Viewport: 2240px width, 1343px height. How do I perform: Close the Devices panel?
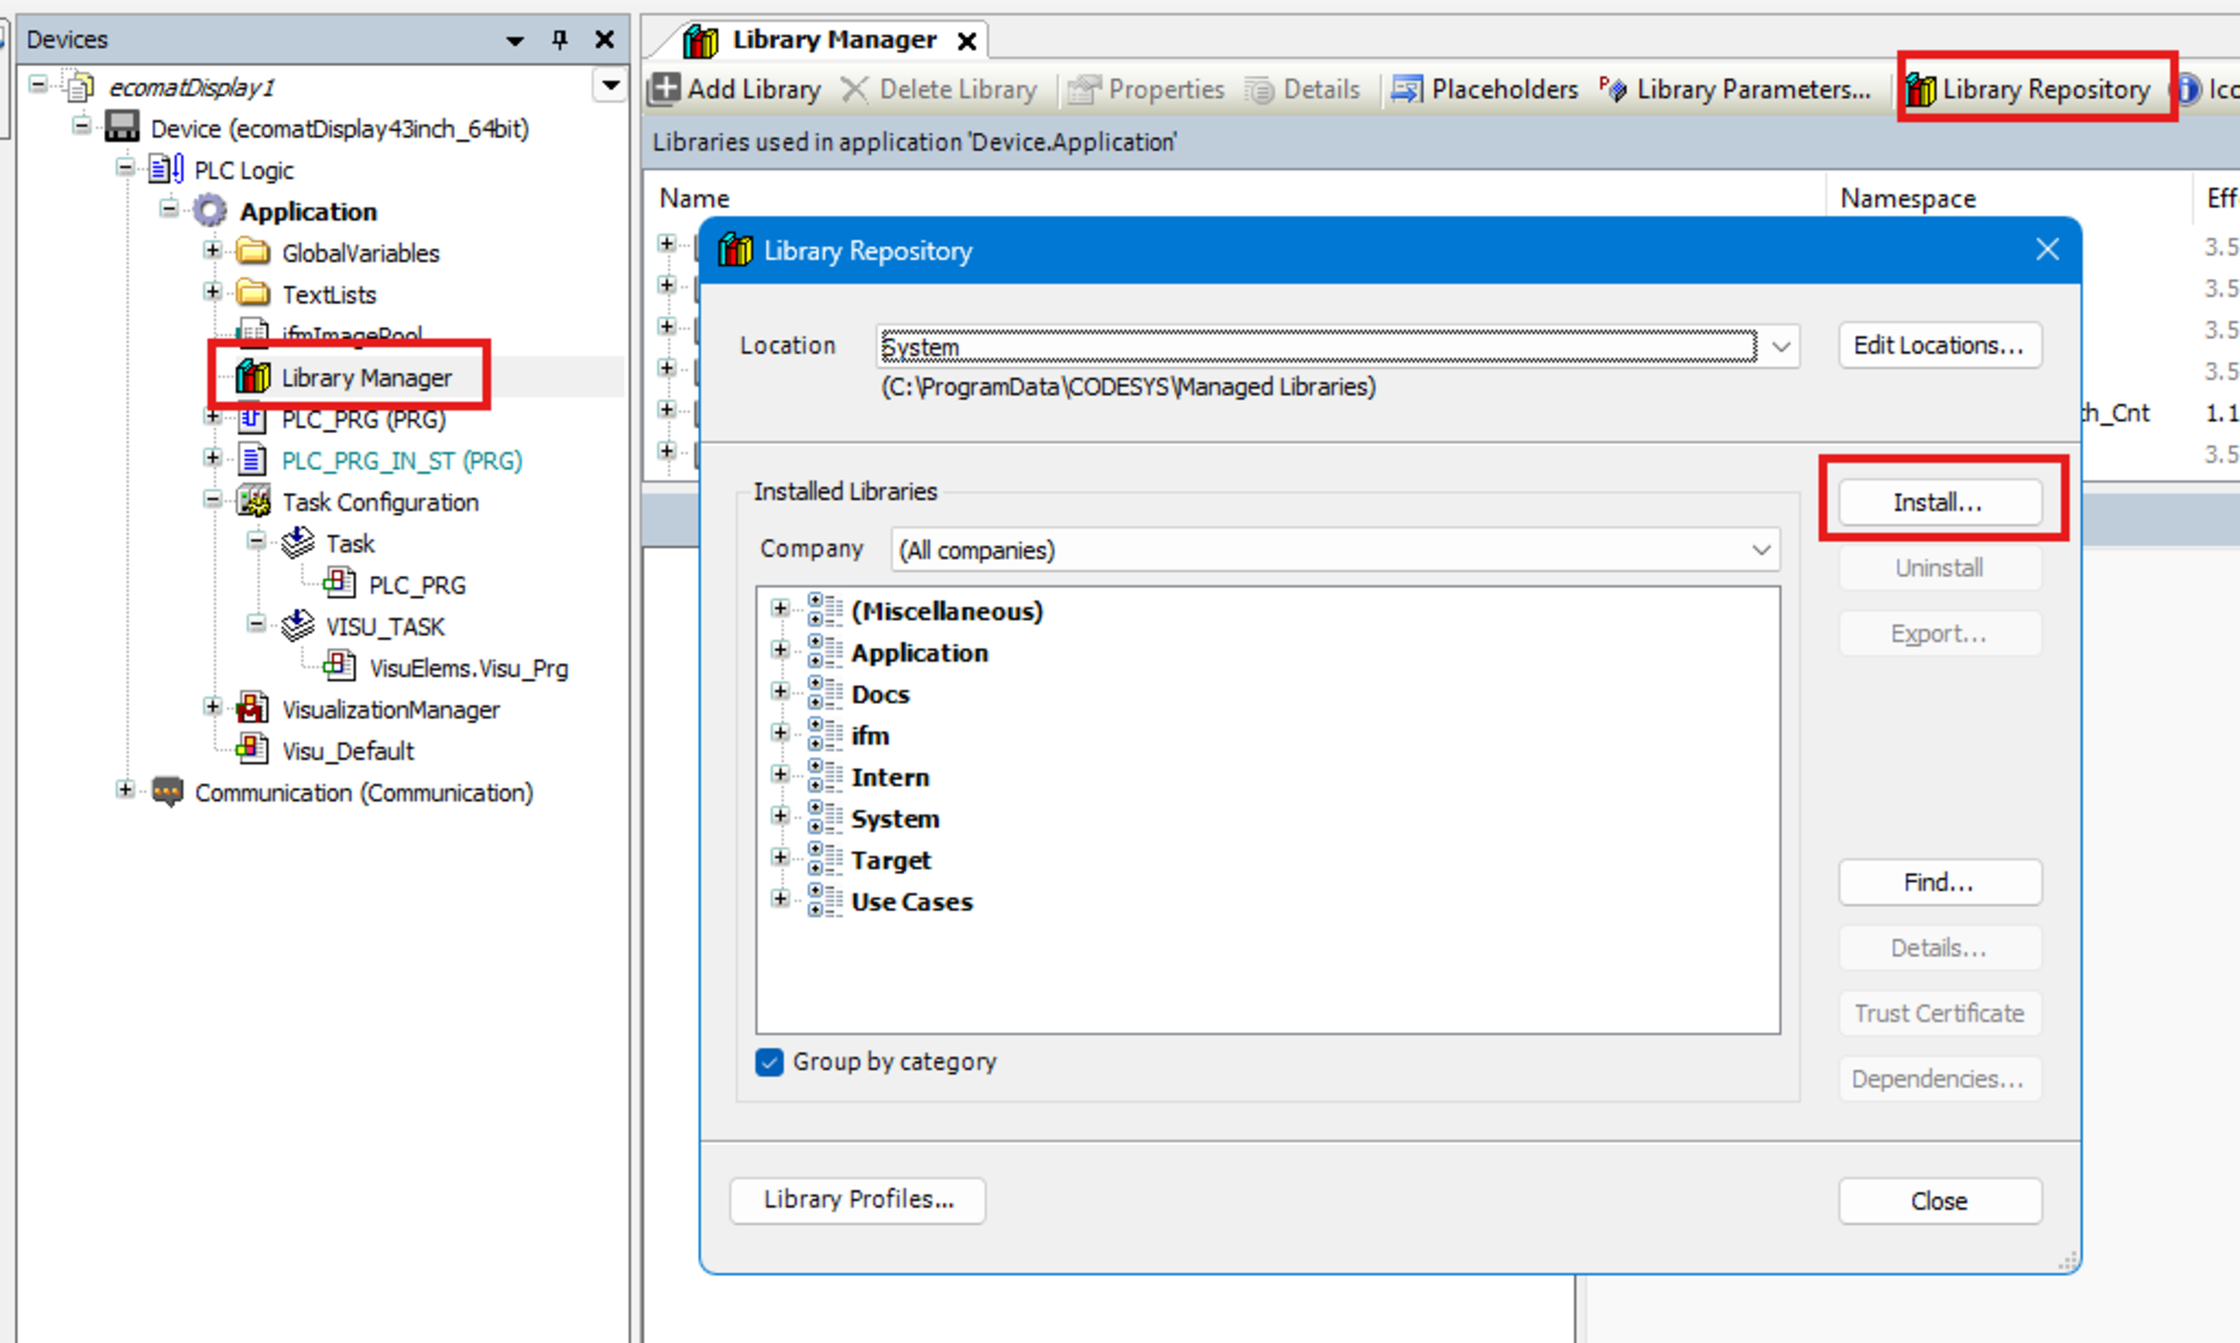(604, 39)
